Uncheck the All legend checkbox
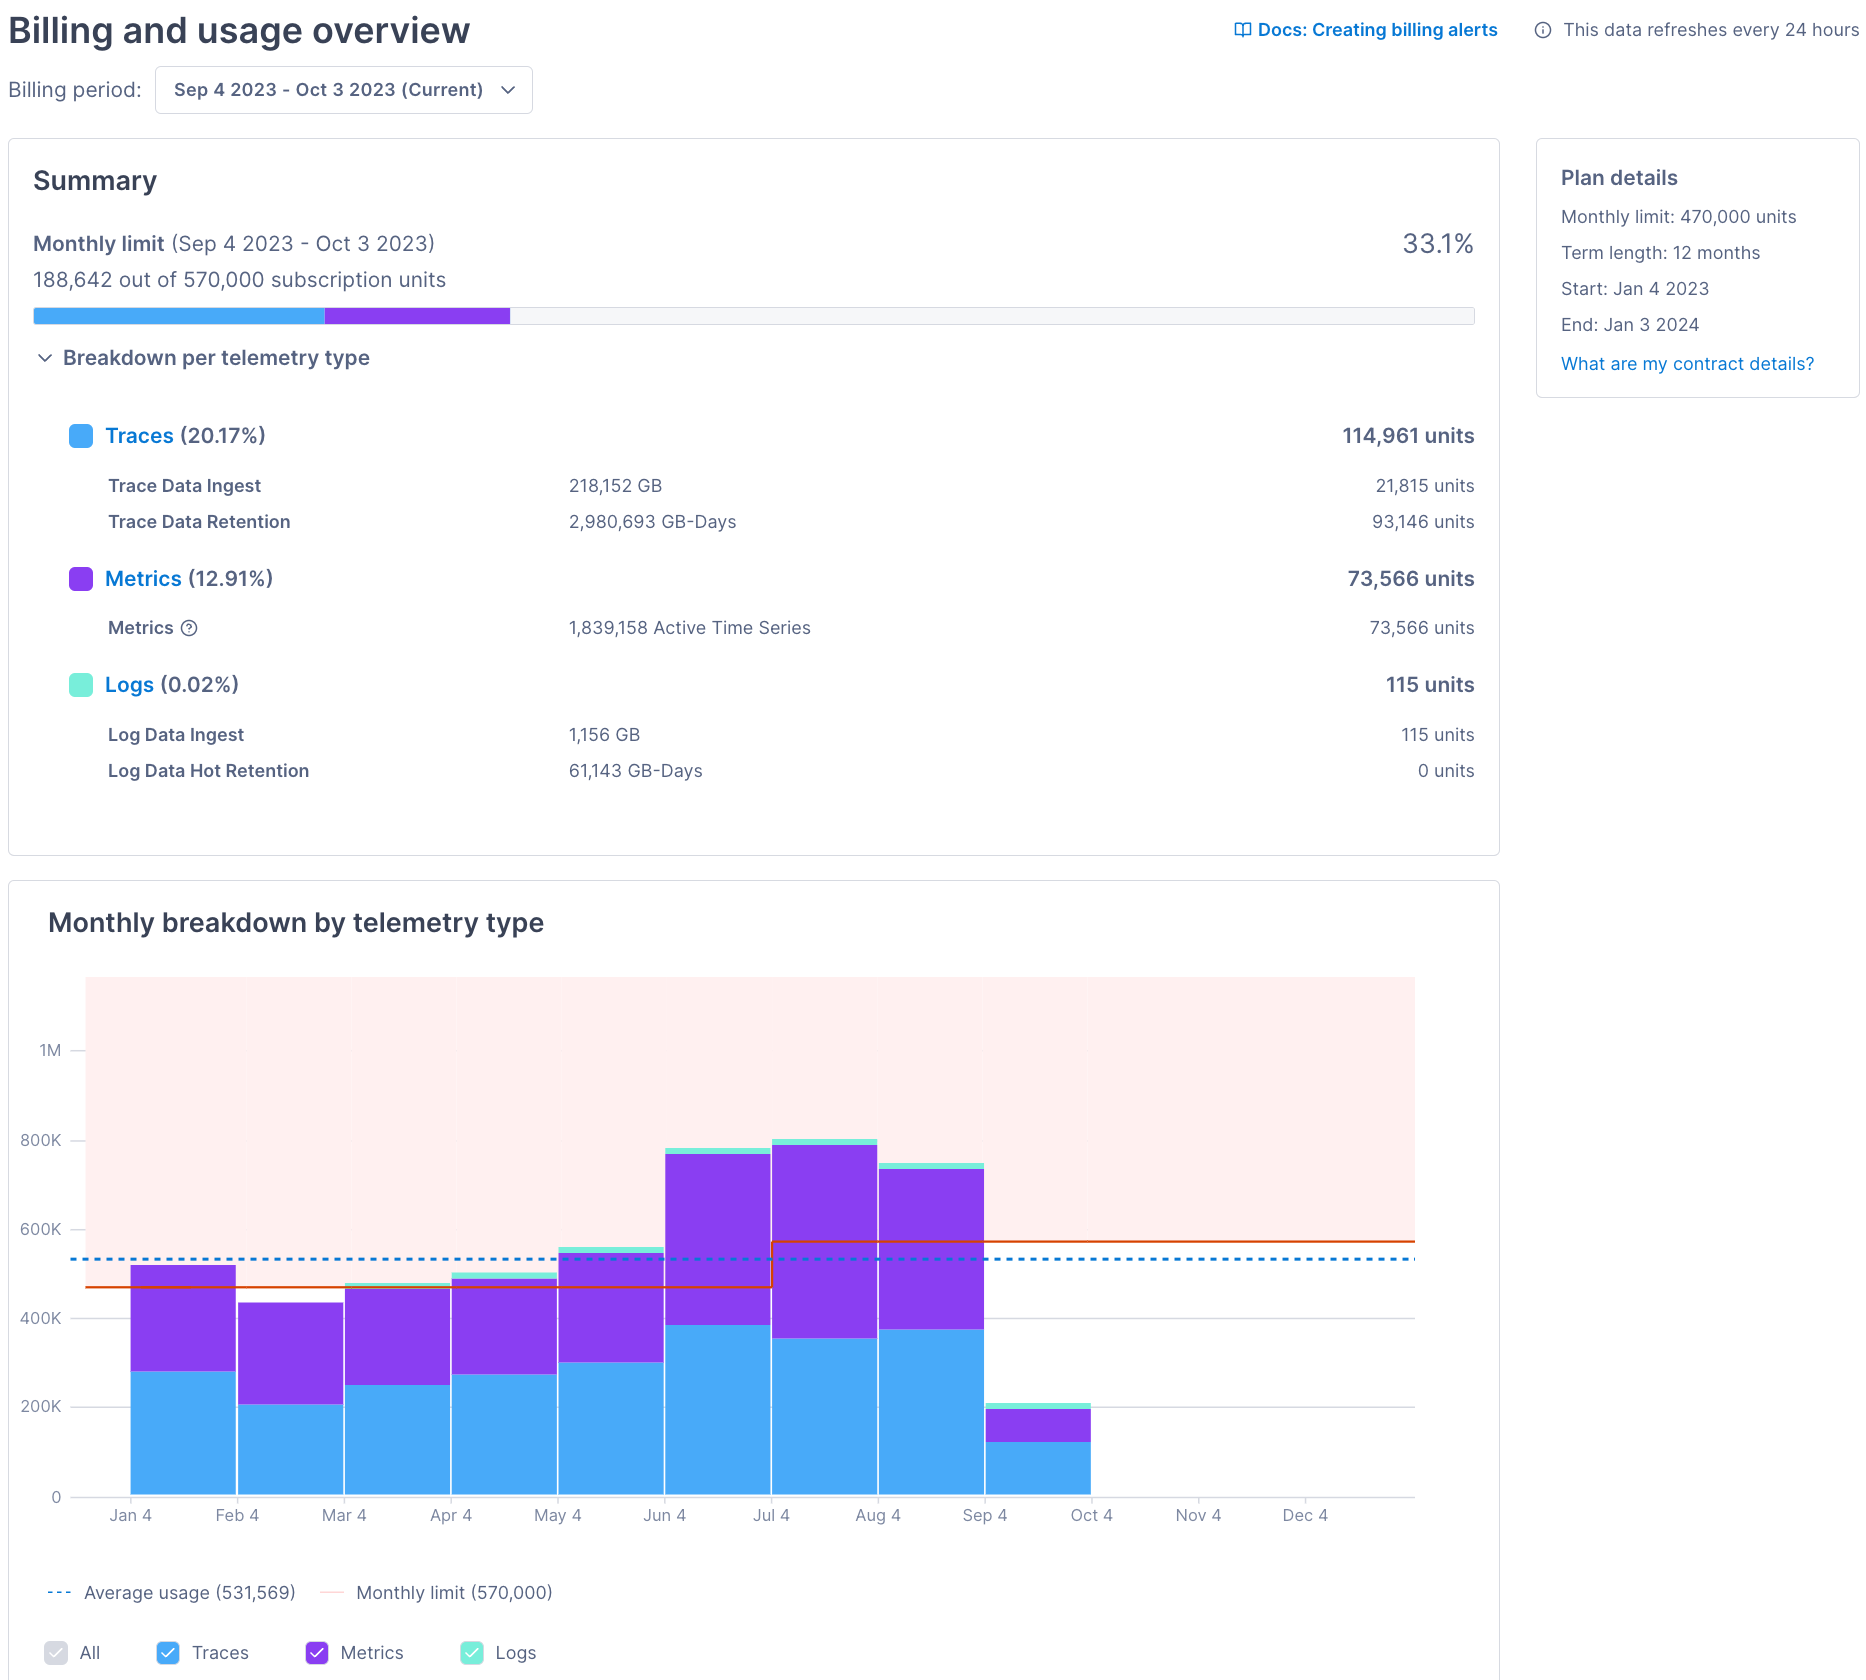1866x1680 pixels. coord(57,1653)
